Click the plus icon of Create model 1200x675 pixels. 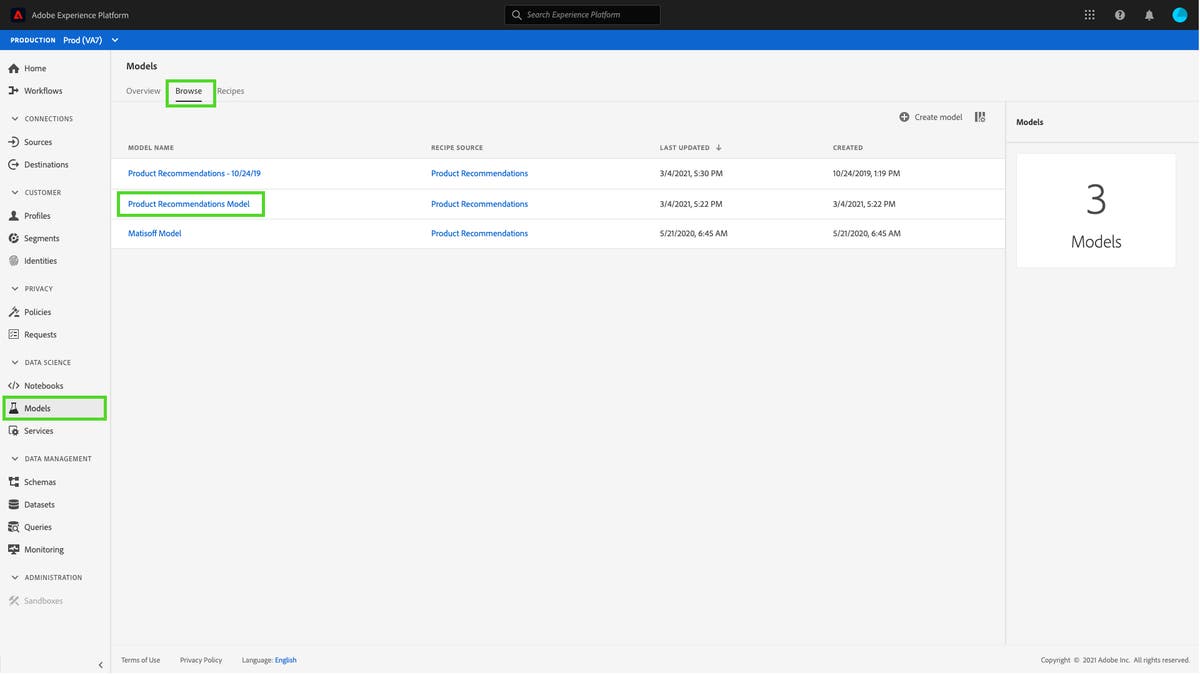click(x=904, y=117)
